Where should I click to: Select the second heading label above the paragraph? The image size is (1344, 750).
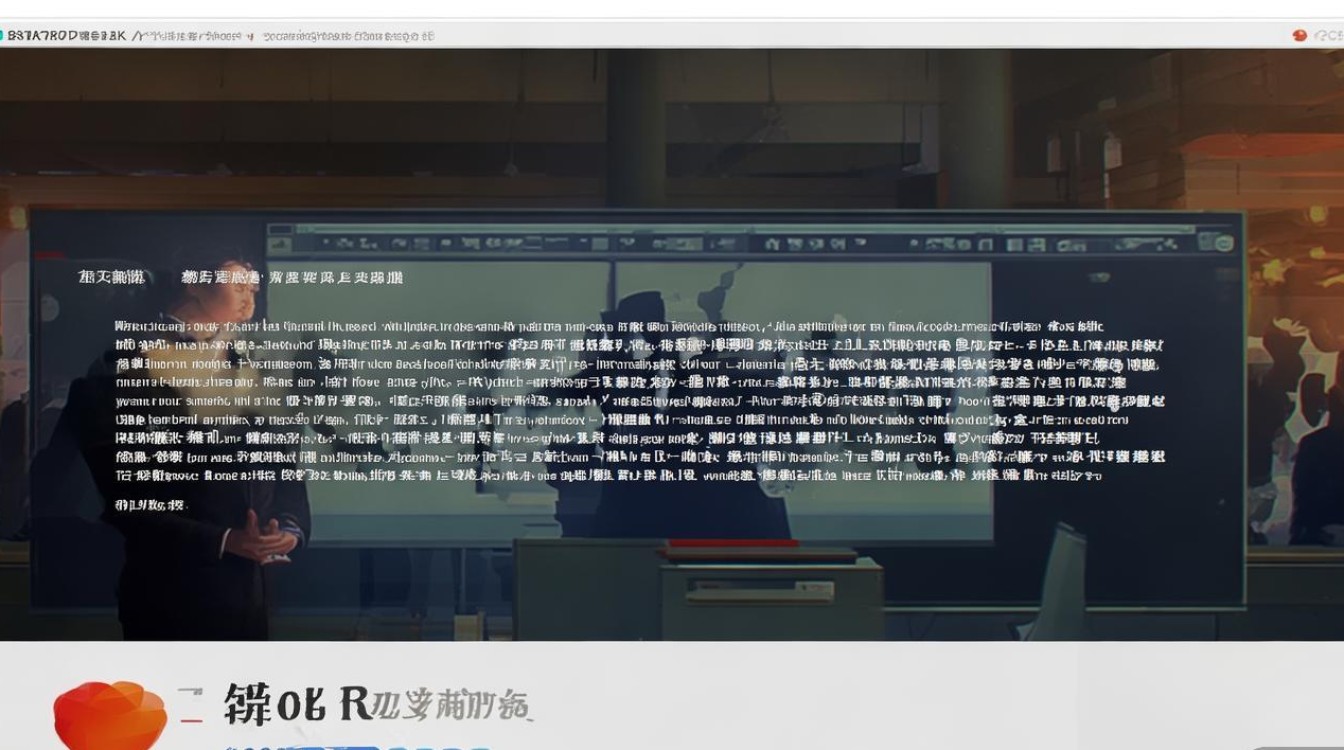(292, 277)
